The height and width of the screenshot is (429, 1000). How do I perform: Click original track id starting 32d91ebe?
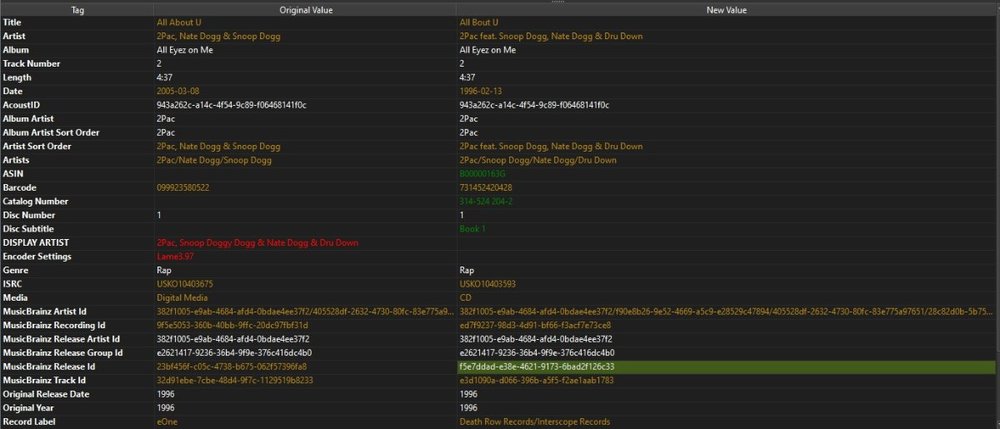[235, 381]
